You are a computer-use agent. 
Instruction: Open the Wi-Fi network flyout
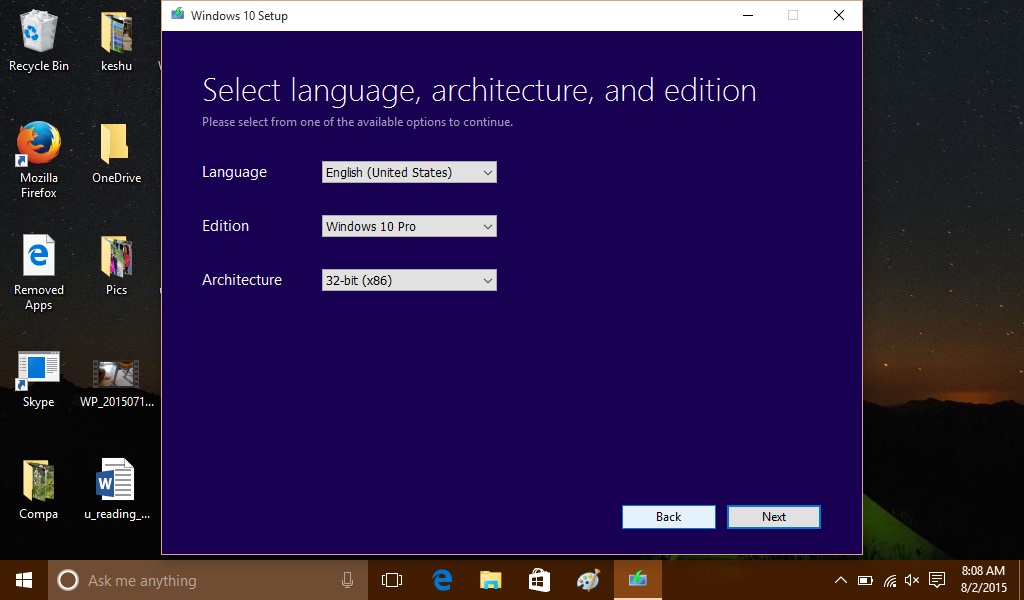tap(889, 580)
